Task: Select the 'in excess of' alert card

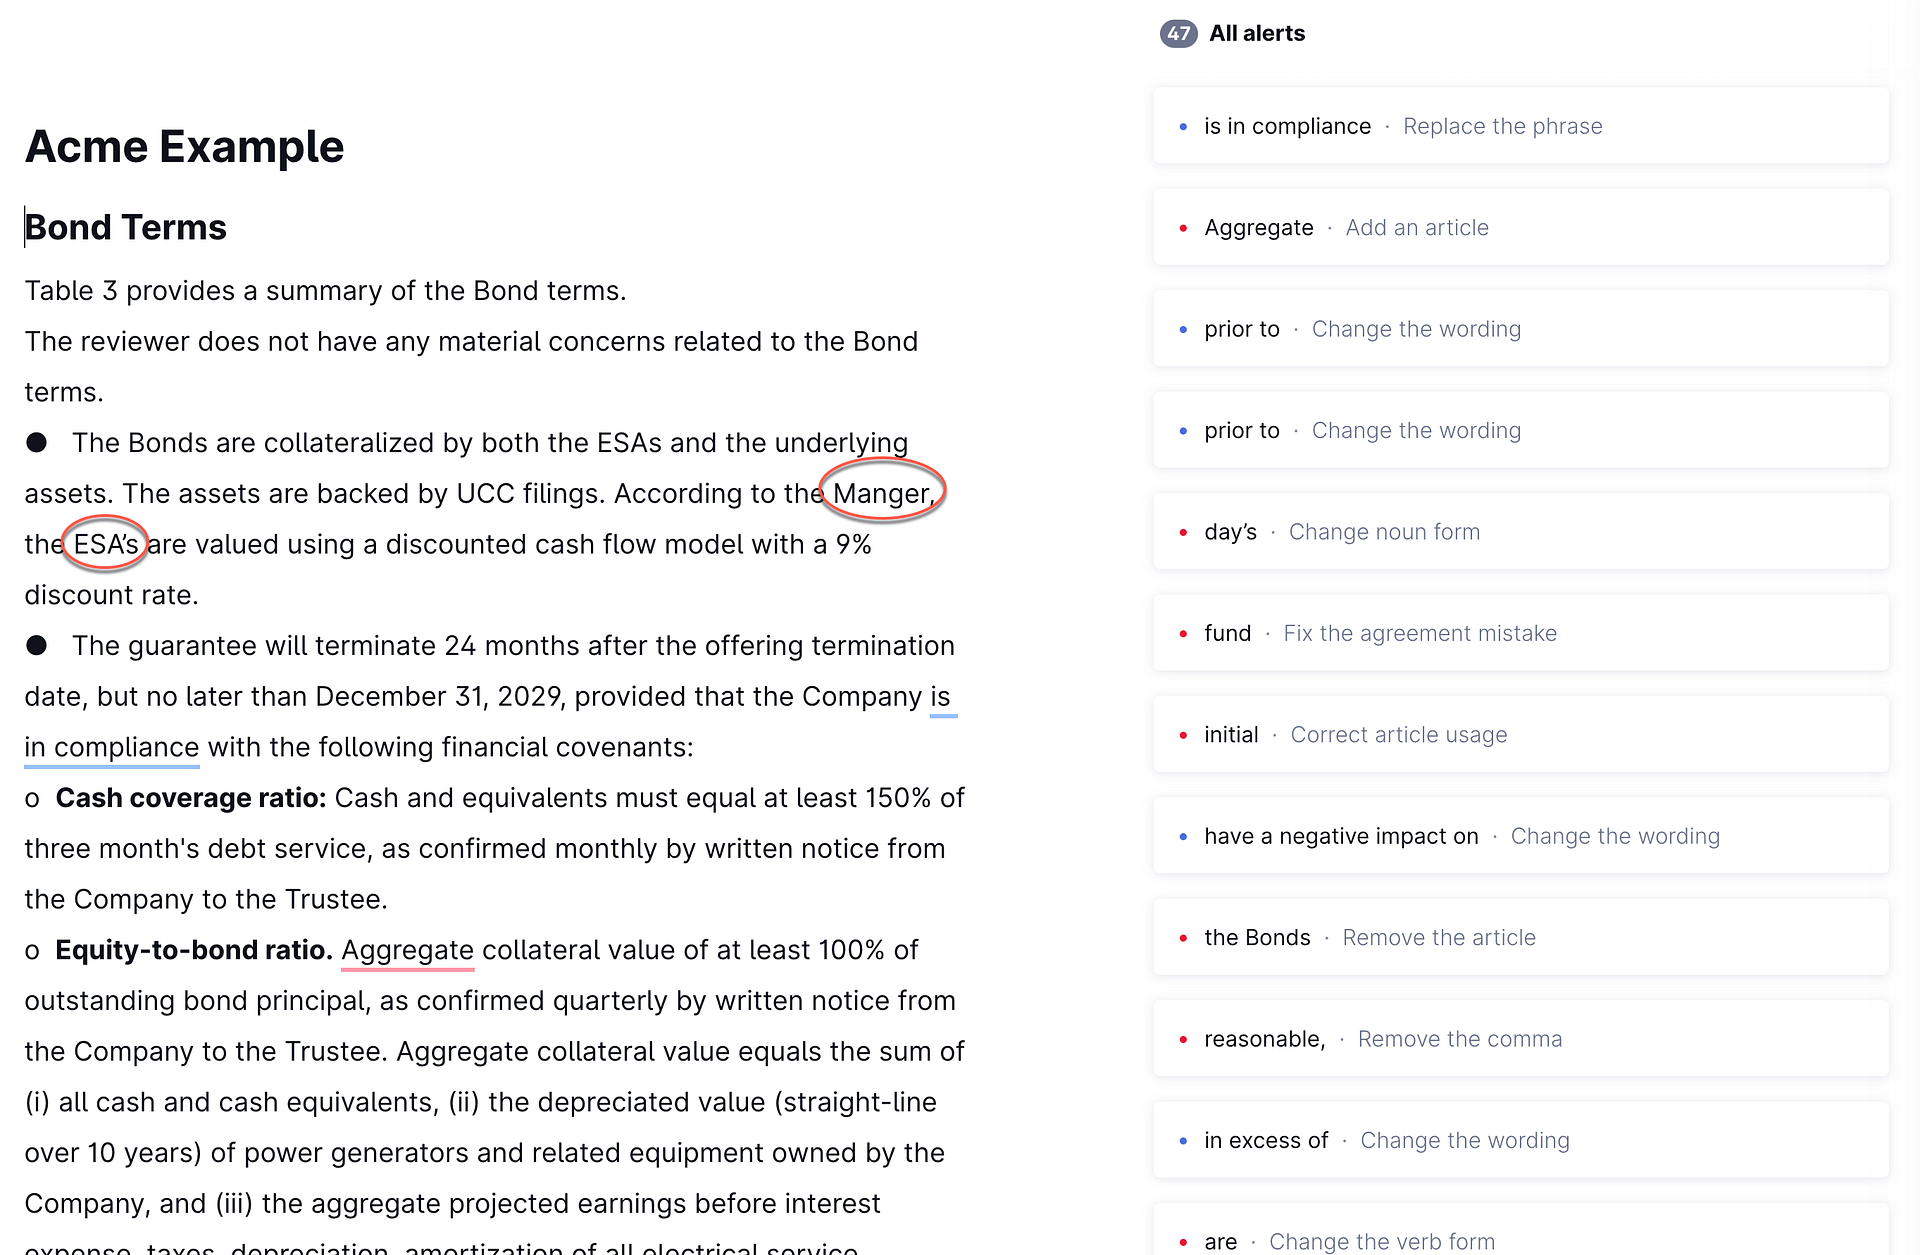Action: 1521,1141
